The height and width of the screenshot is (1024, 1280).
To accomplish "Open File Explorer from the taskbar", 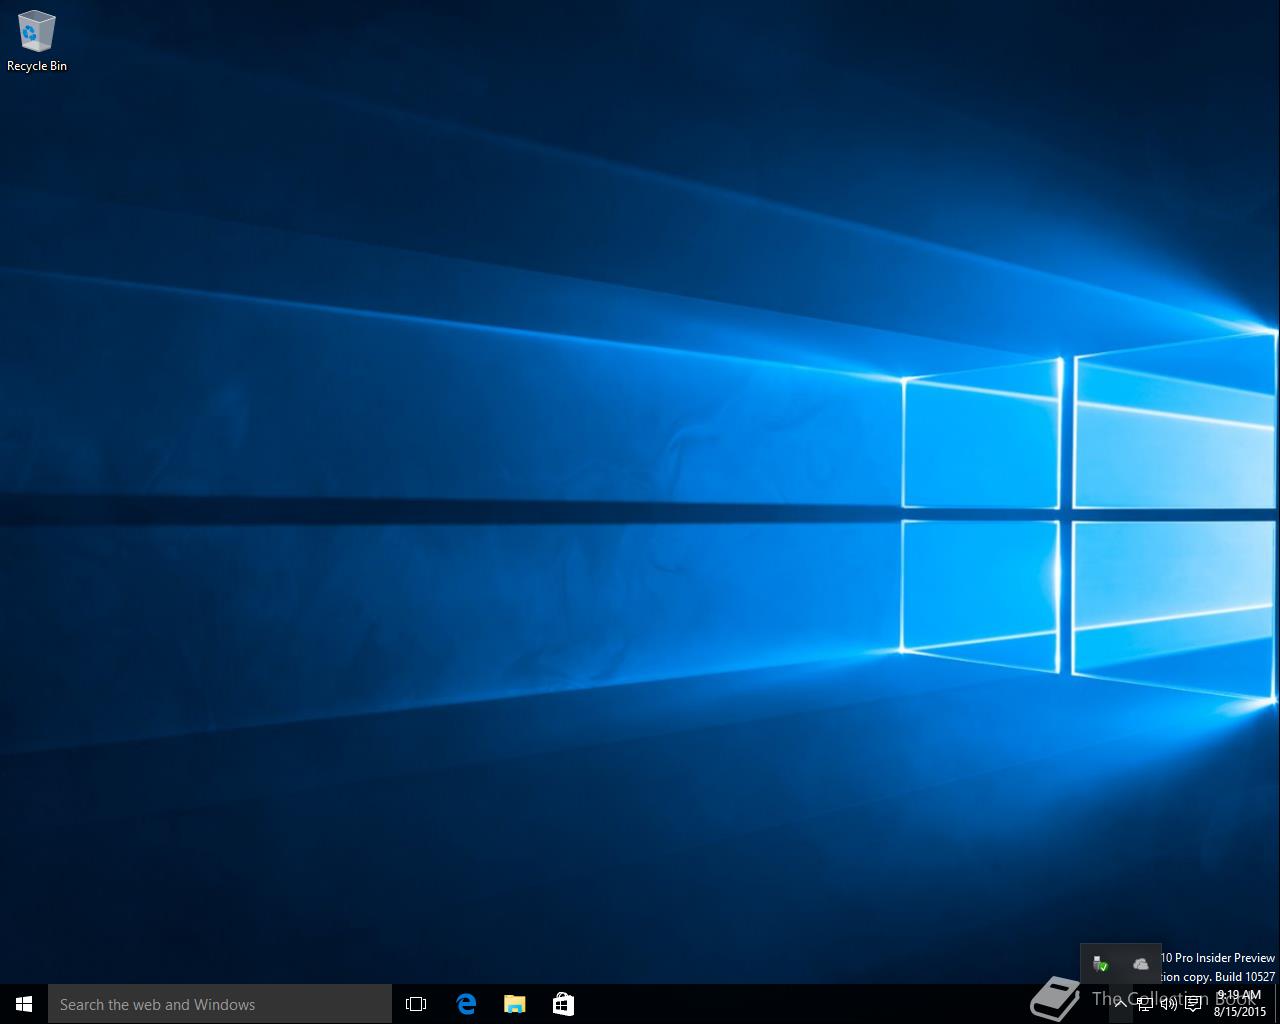I will pos(514,1004).
